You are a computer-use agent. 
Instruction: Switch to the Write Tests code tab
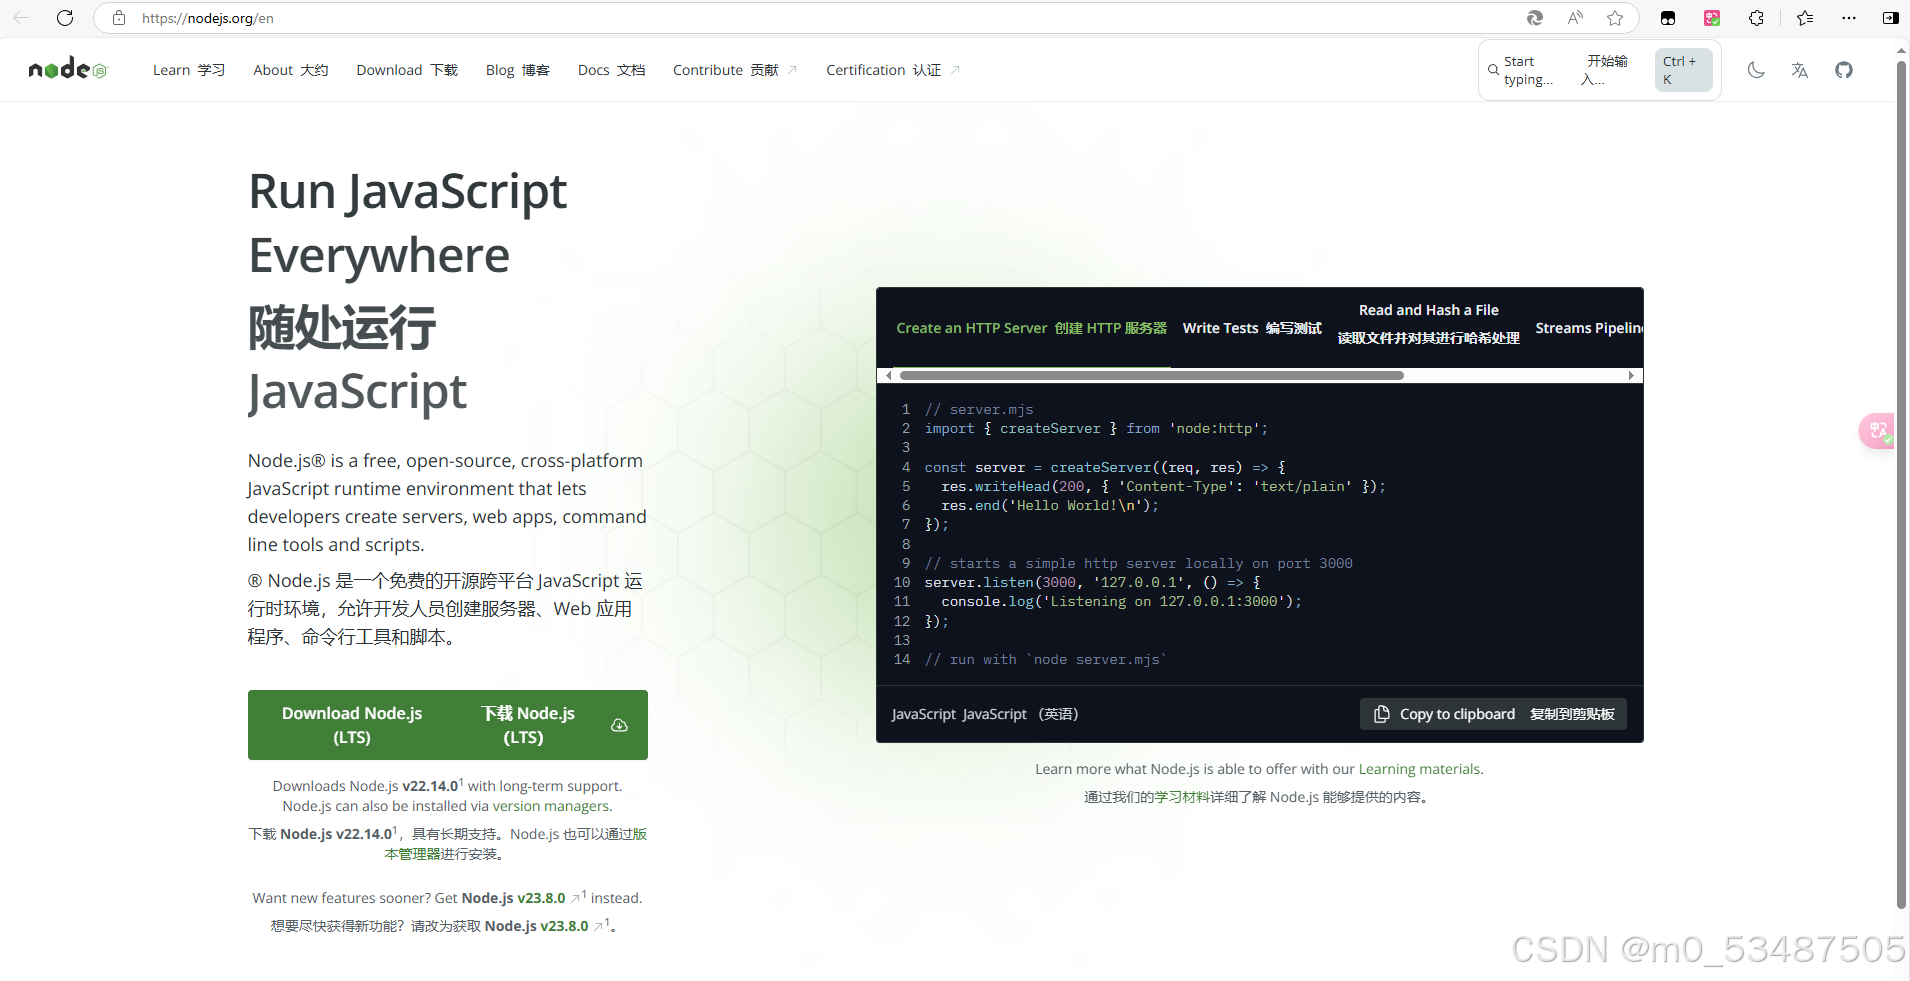click(1251, 328)
